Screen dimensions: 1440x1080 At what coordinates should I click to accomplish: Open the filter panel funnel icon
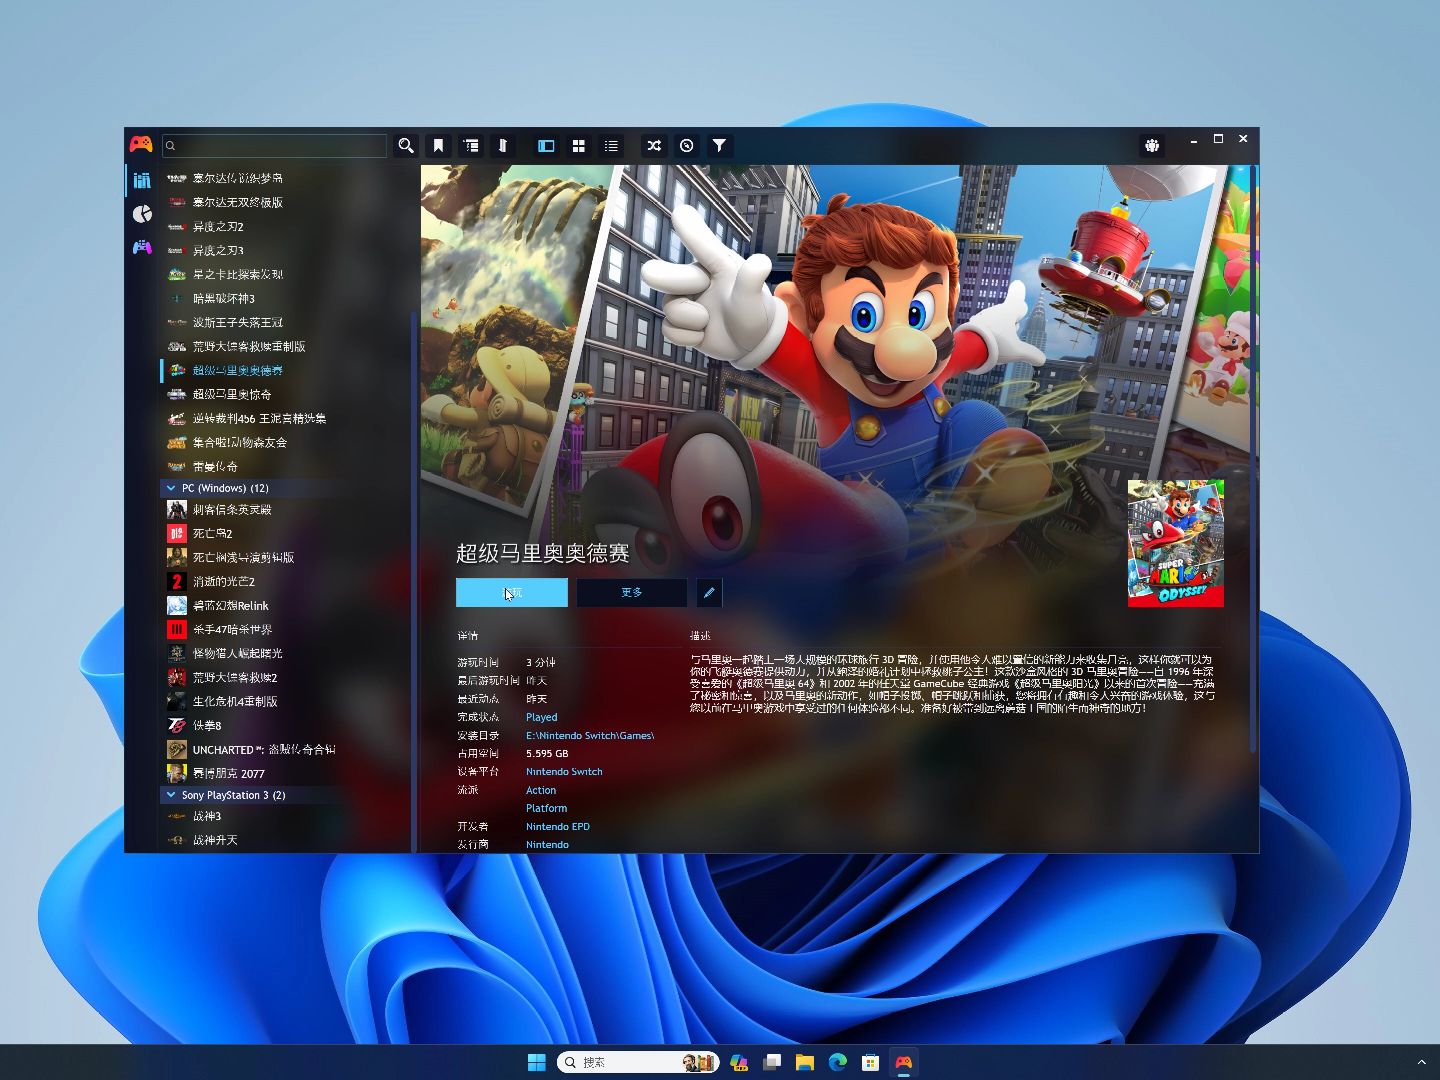tap(719, 146)
